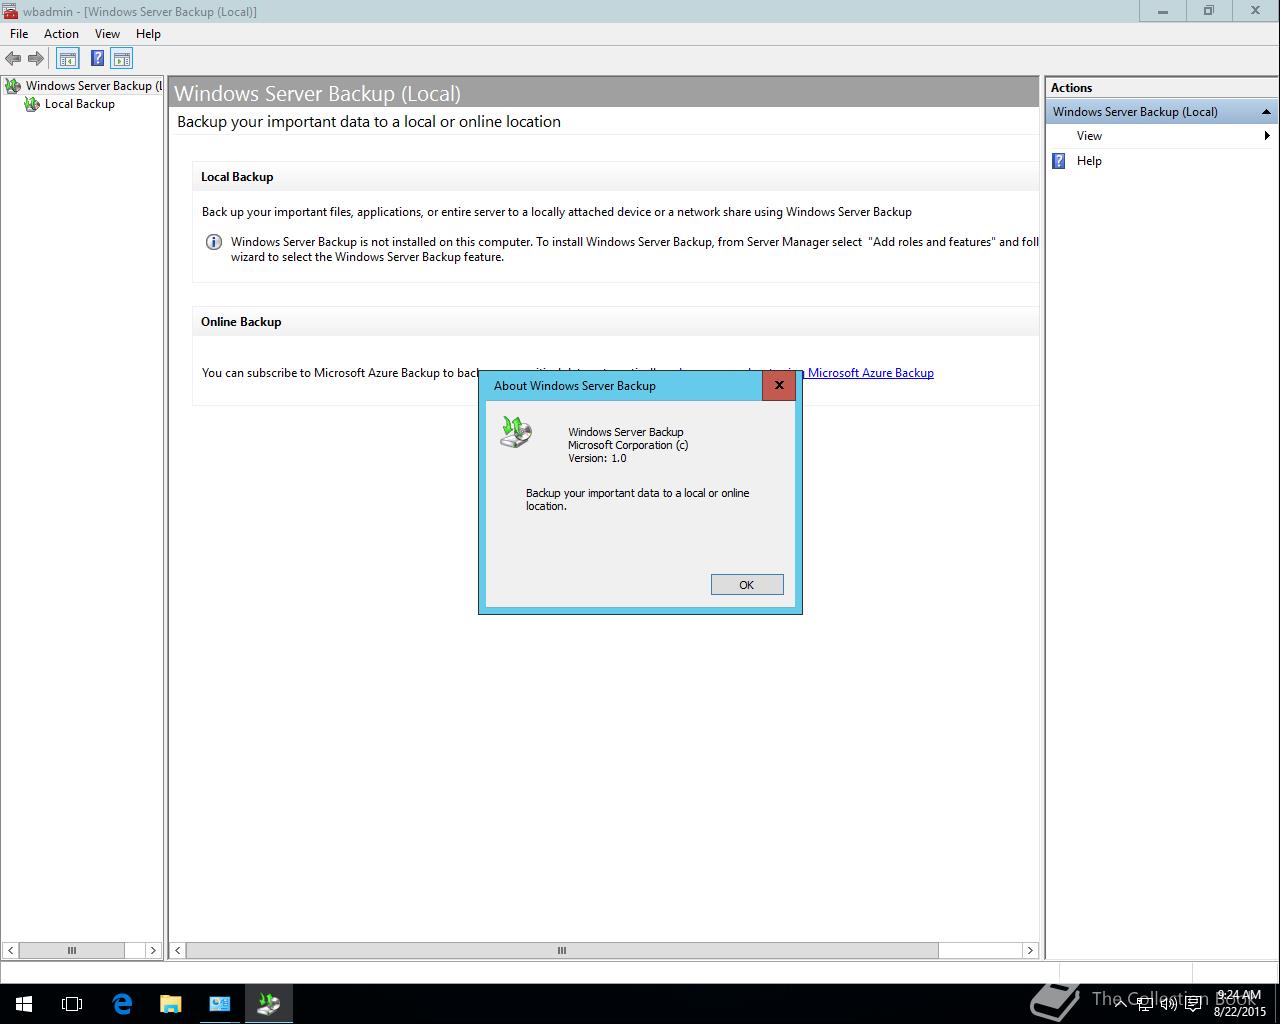The width and height of the screenshot is (1280, 1024).
Task: Click the console tree horizontal scrollbar thumb
Action: [72, 950]
